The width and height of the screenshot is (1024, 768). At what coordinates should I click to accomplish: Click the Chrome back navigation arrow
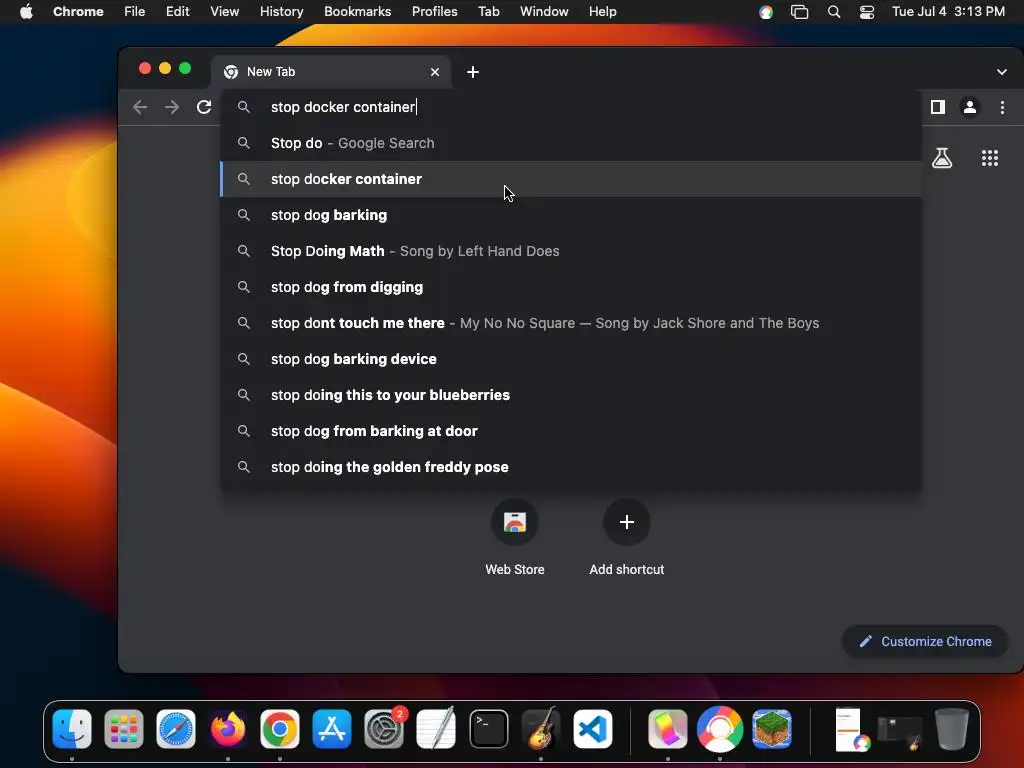140,107
